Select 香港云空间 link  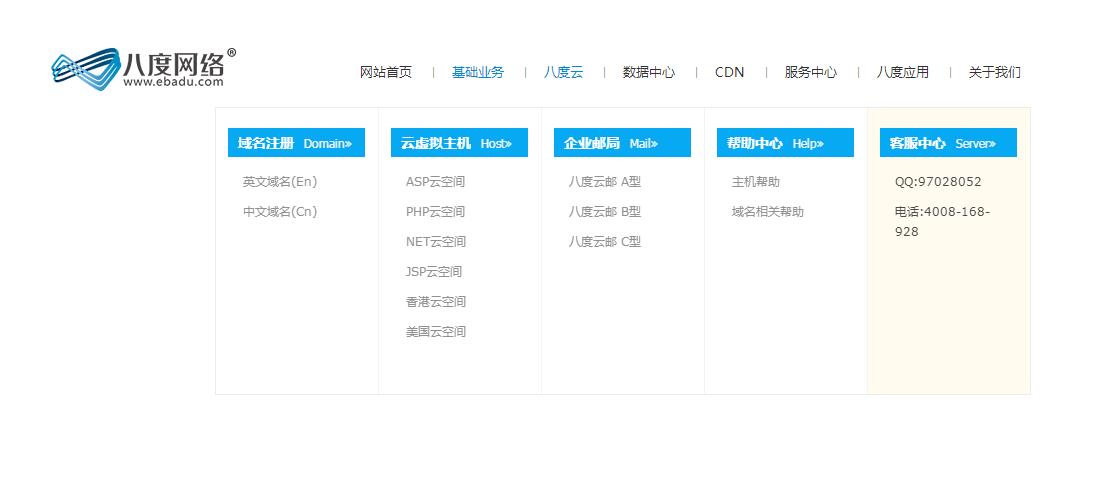pyautogui.click(x=435, y=301)
